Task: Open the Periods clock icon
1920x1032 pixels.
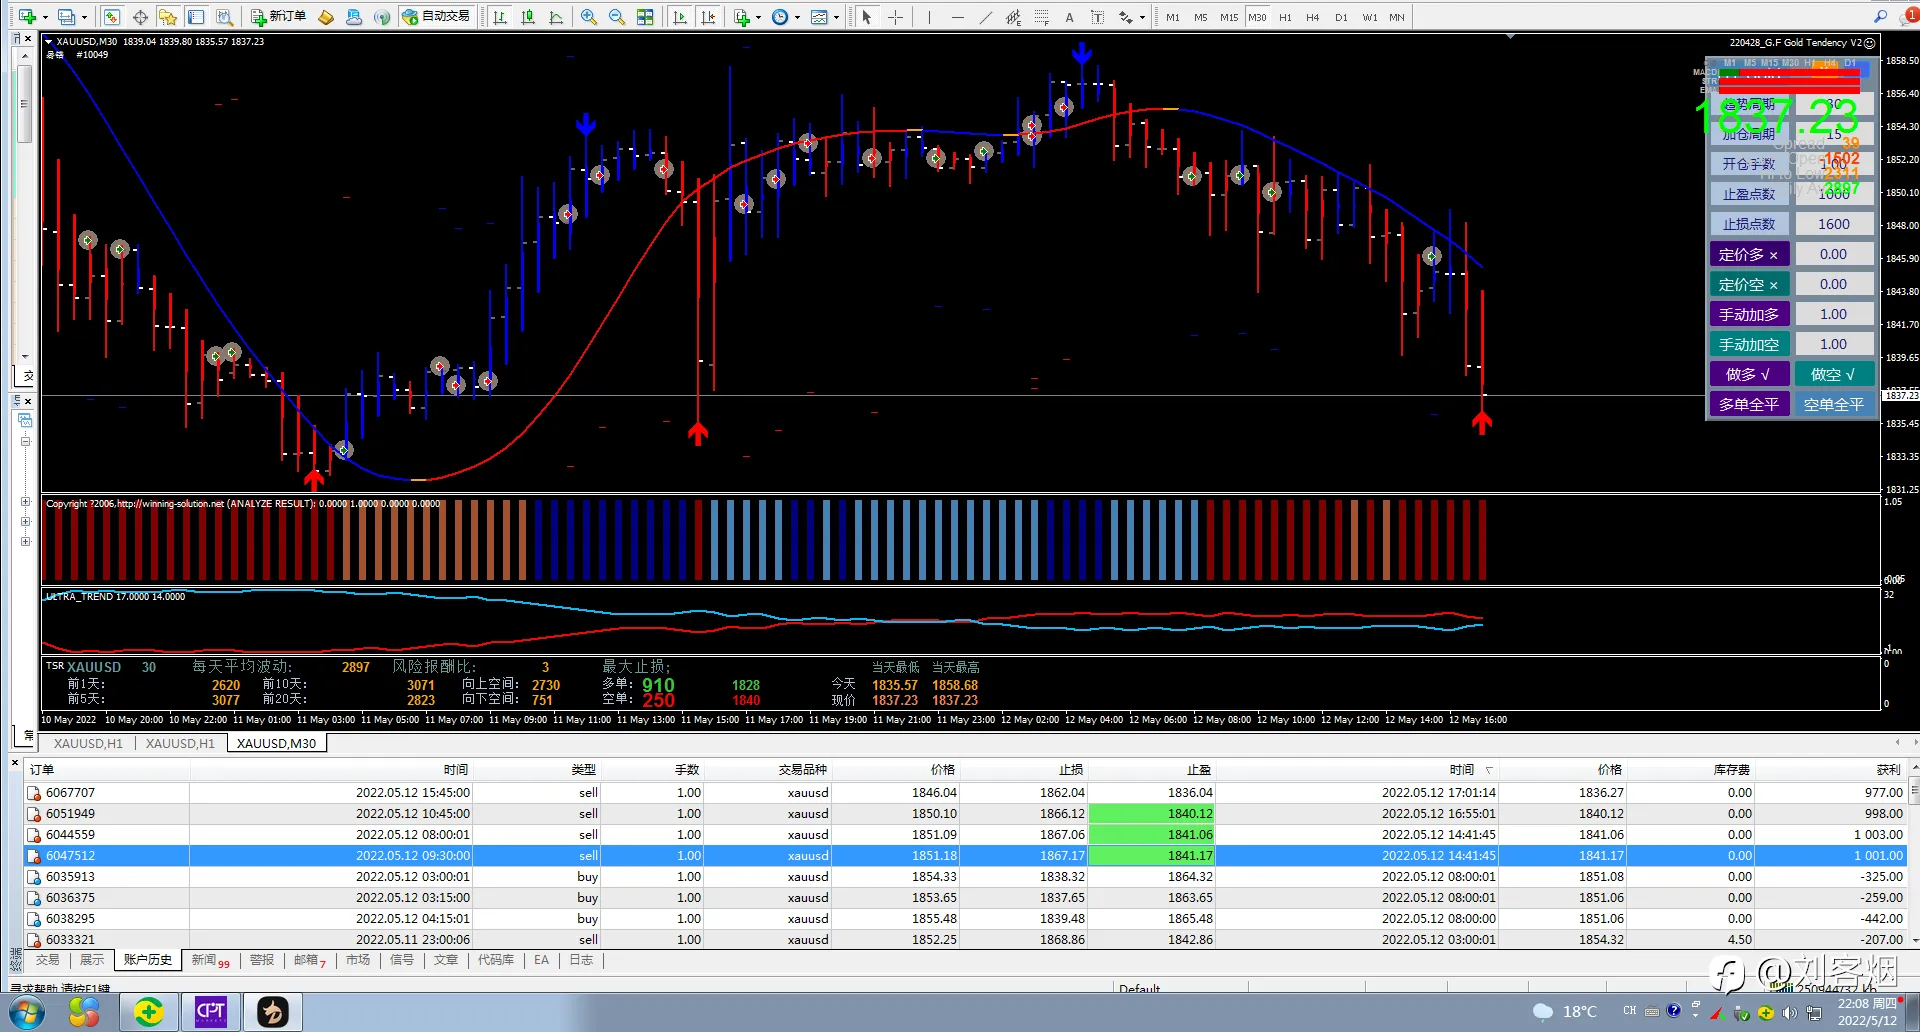Action: pyautogui.click(x=780, y=17)
